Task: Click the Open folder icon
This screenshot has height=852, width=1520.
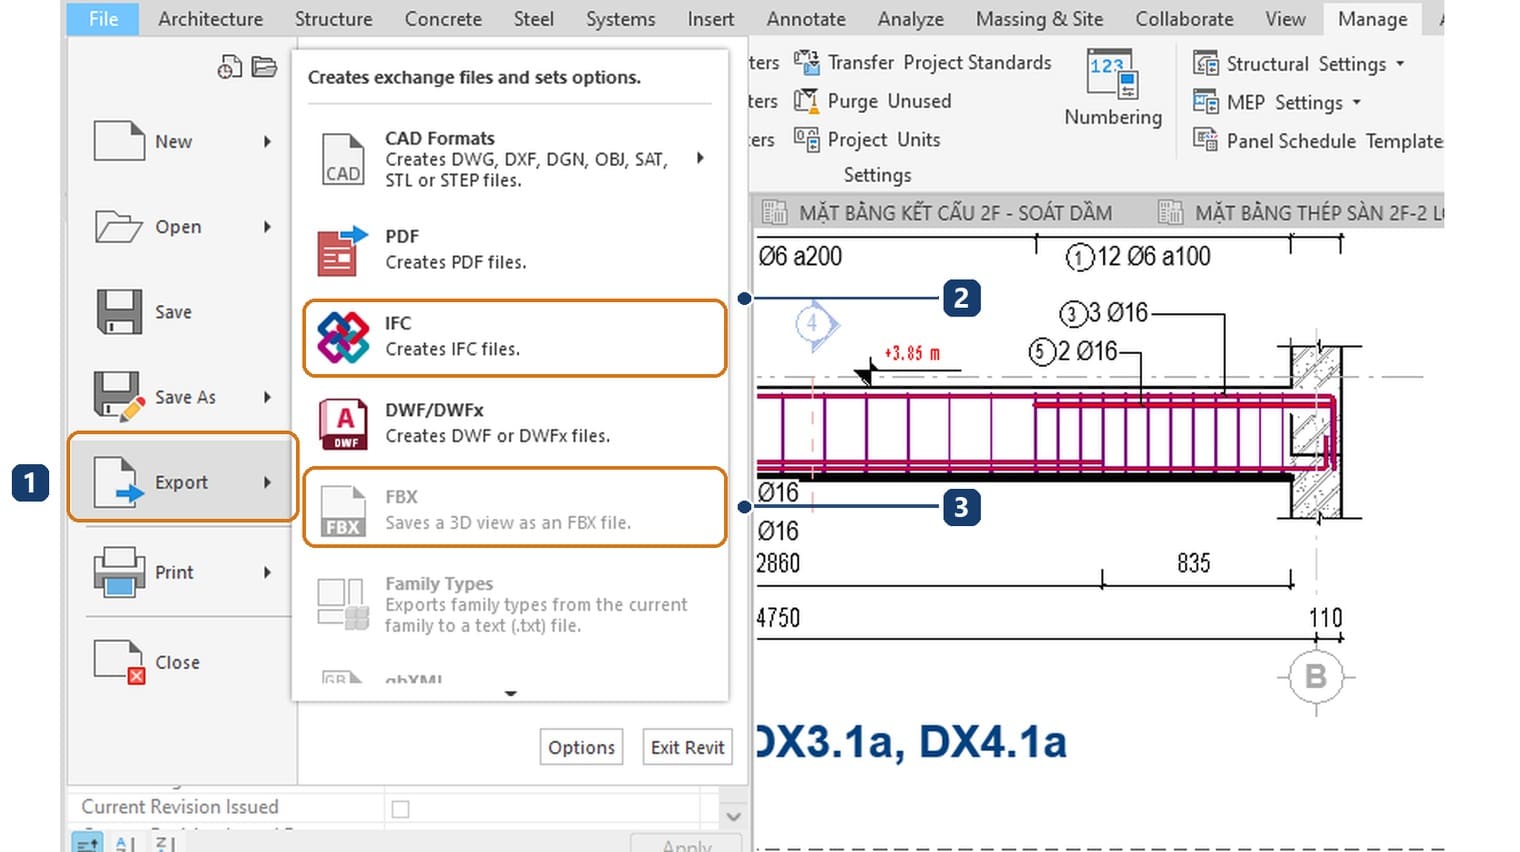Action: 119,227
